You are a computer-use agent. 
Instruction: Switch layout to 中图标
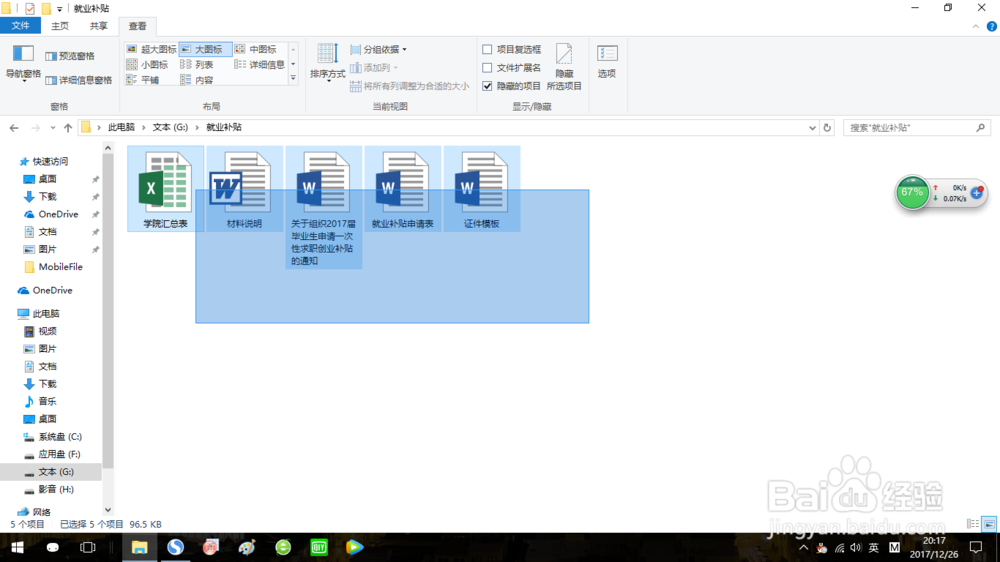255,49
